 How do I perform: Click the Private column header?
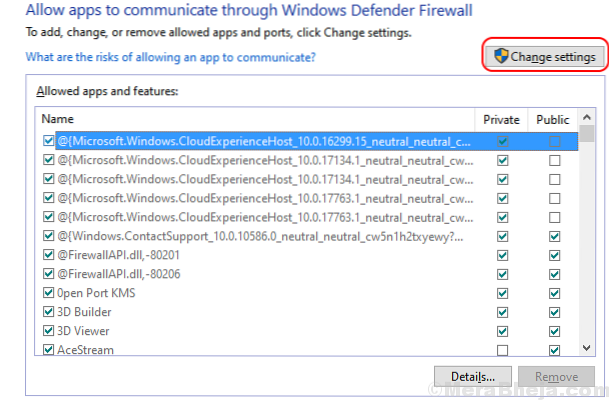[501, 119]
